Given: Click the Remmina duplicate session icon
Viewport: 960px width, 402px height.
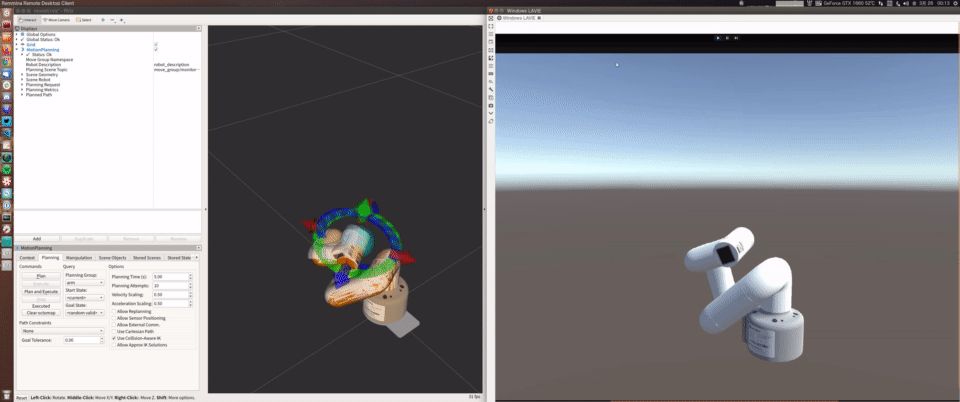Looking at the screenshot, I should click(x=491, y=97).
